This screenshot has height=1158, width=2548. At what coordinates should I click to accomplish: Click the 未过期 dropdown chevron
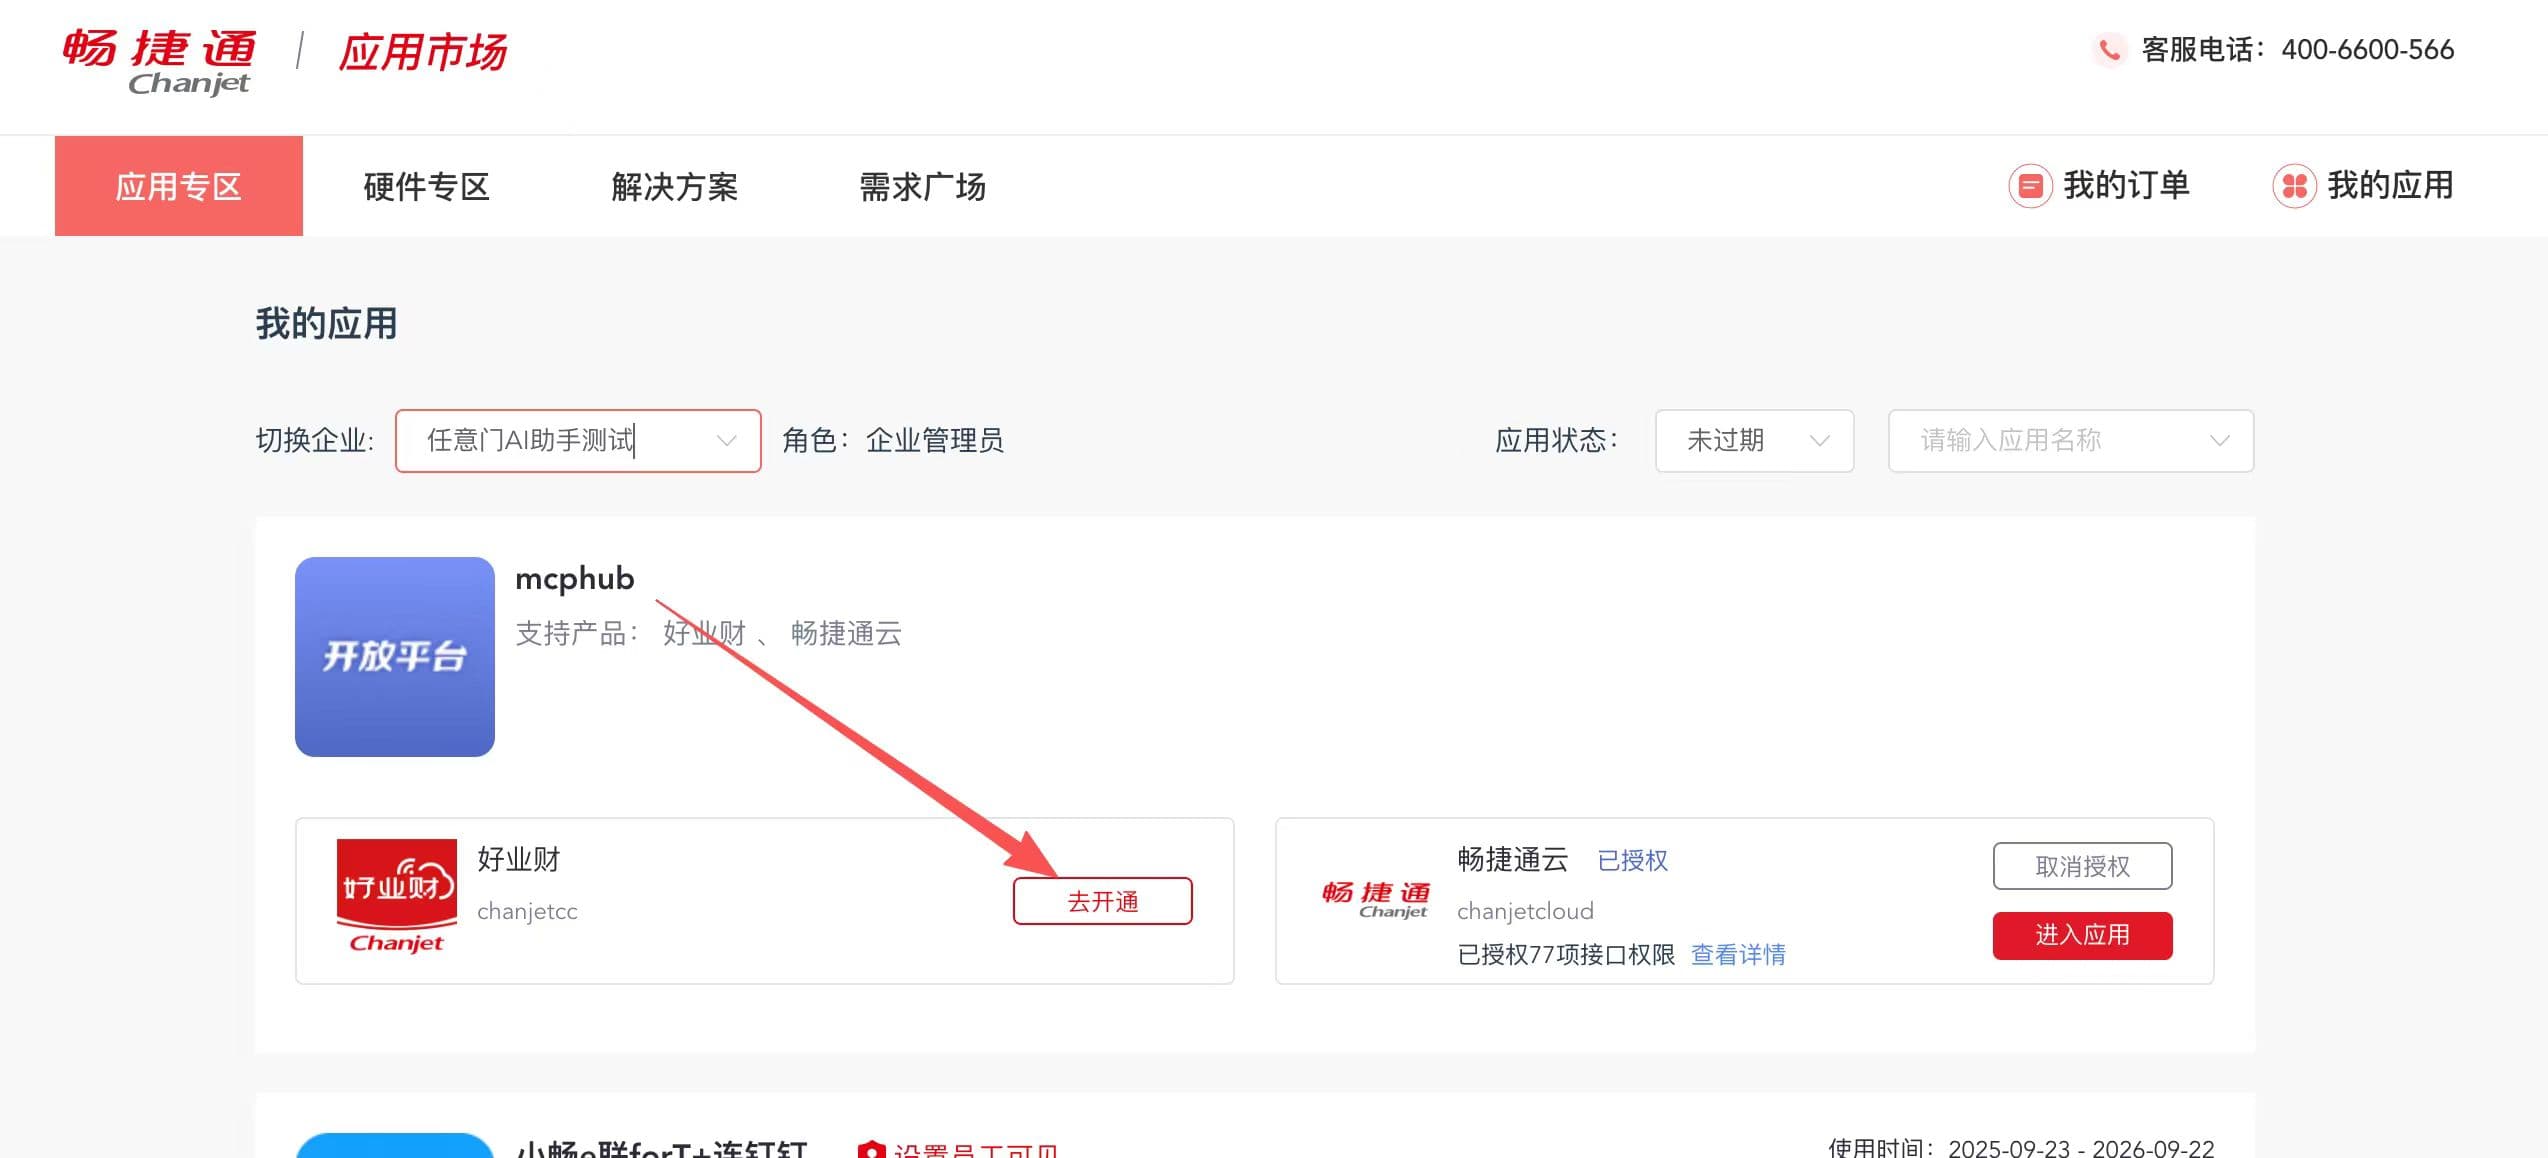(x=1820, y=441)
